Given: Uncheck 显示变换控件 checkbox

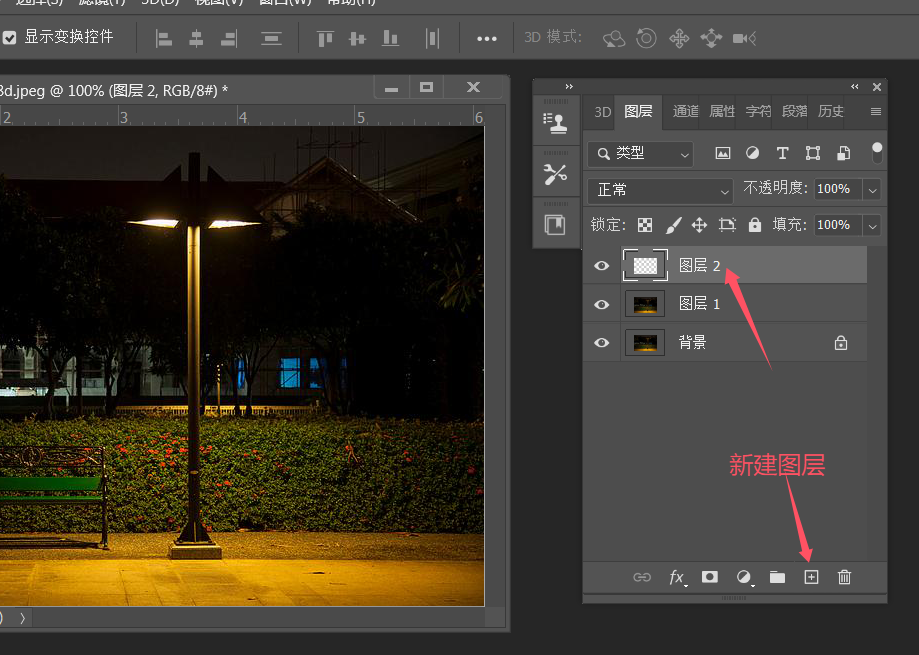Looking at the screenshot, I should click(9, 37).
